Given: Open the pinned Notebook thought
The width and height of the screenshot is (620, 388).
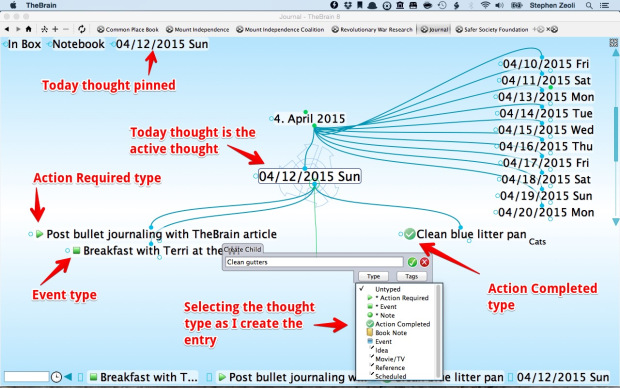Looking at the screenshot, I should tap(78, 44).
